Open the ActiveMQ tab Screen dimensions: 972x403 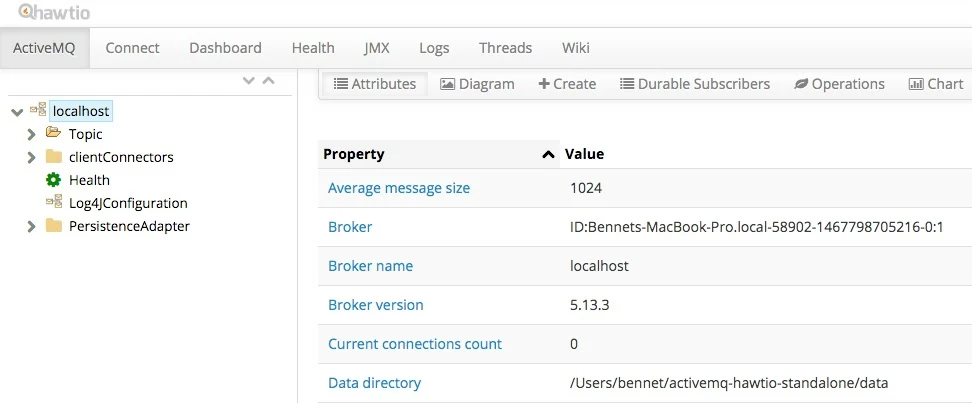tap(44, 48)
